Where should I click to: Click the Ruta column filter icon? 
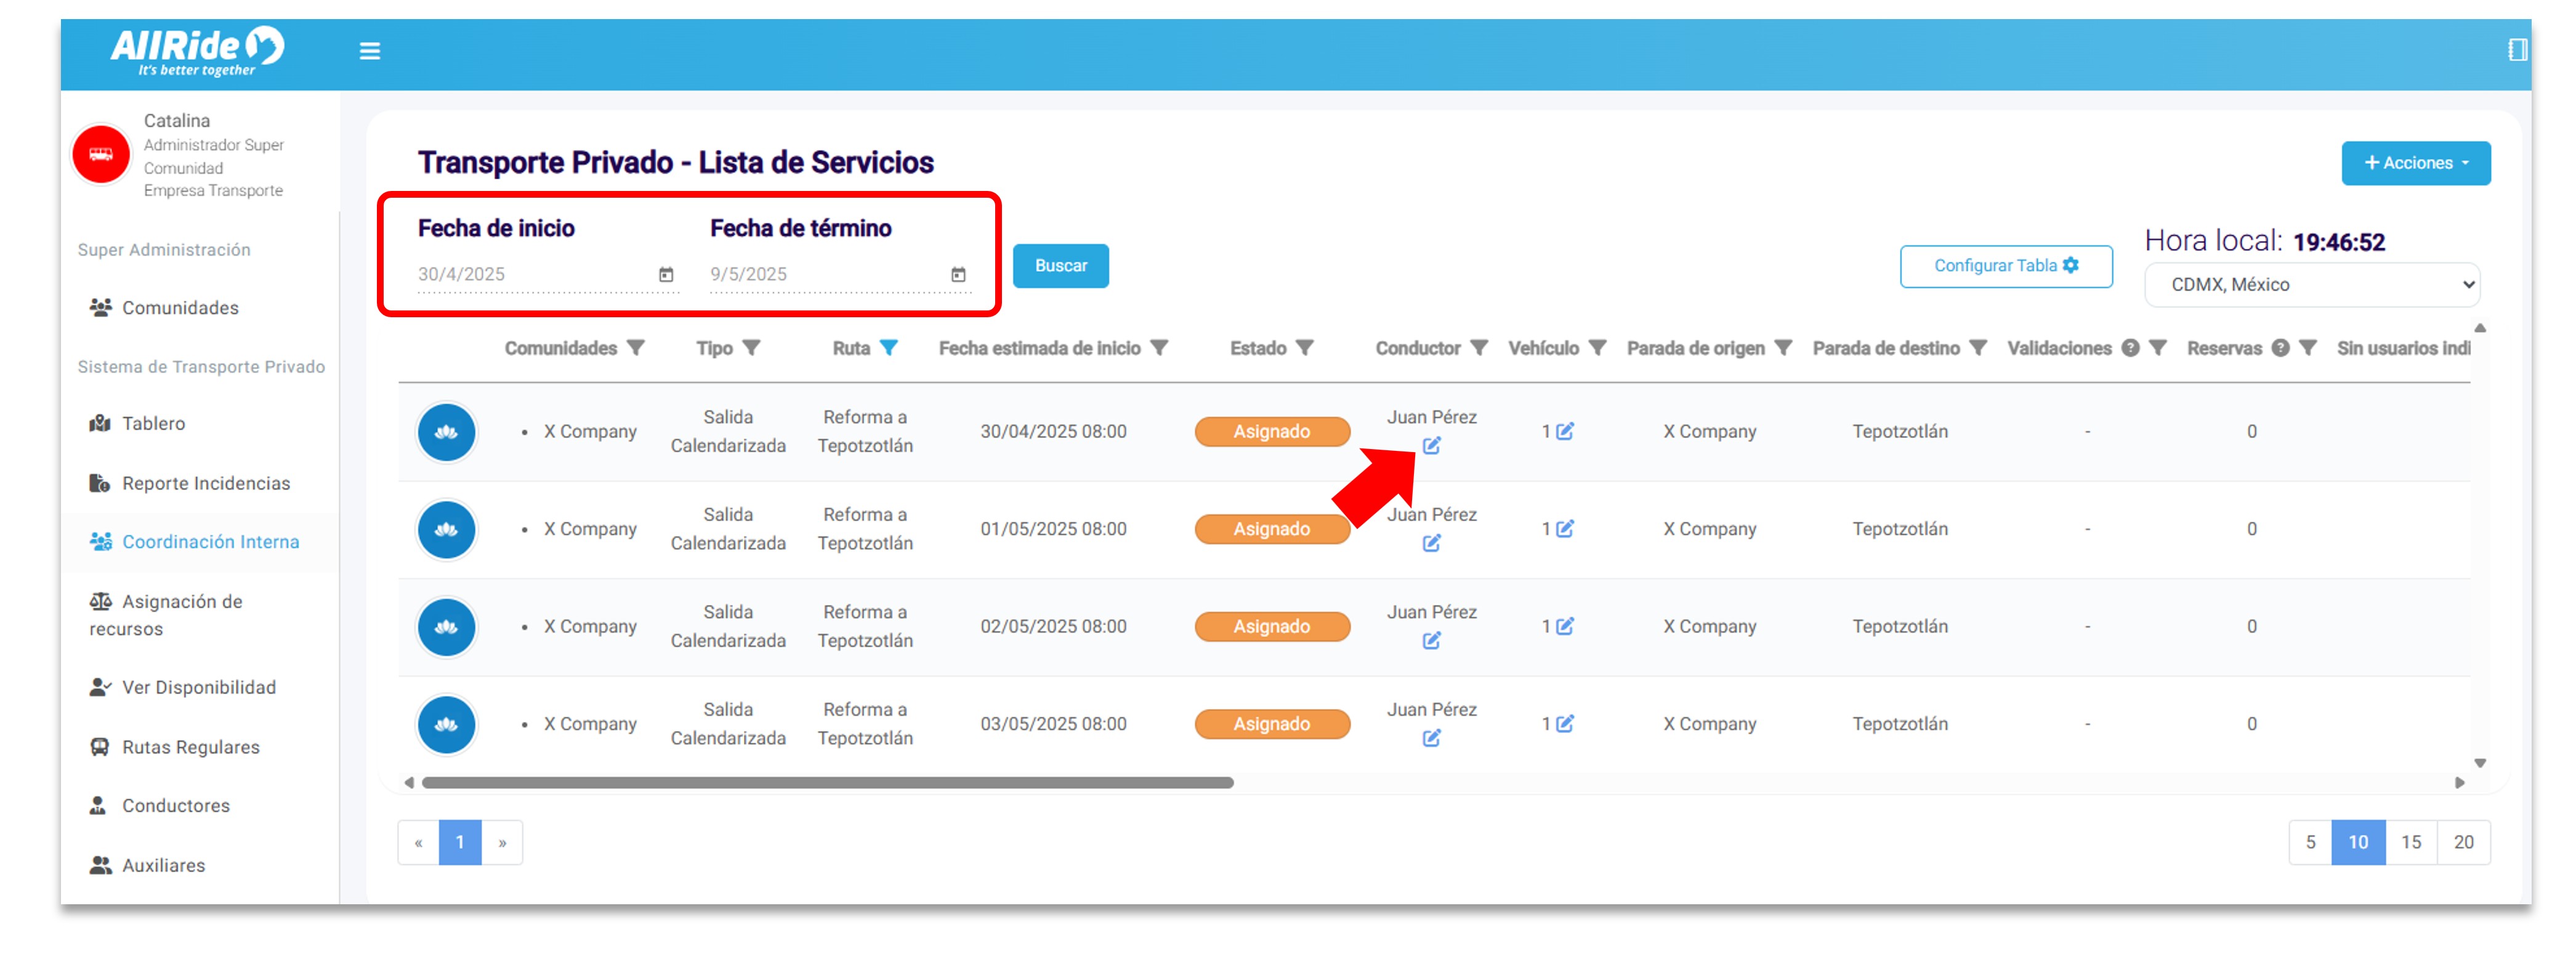click(888, 348)
